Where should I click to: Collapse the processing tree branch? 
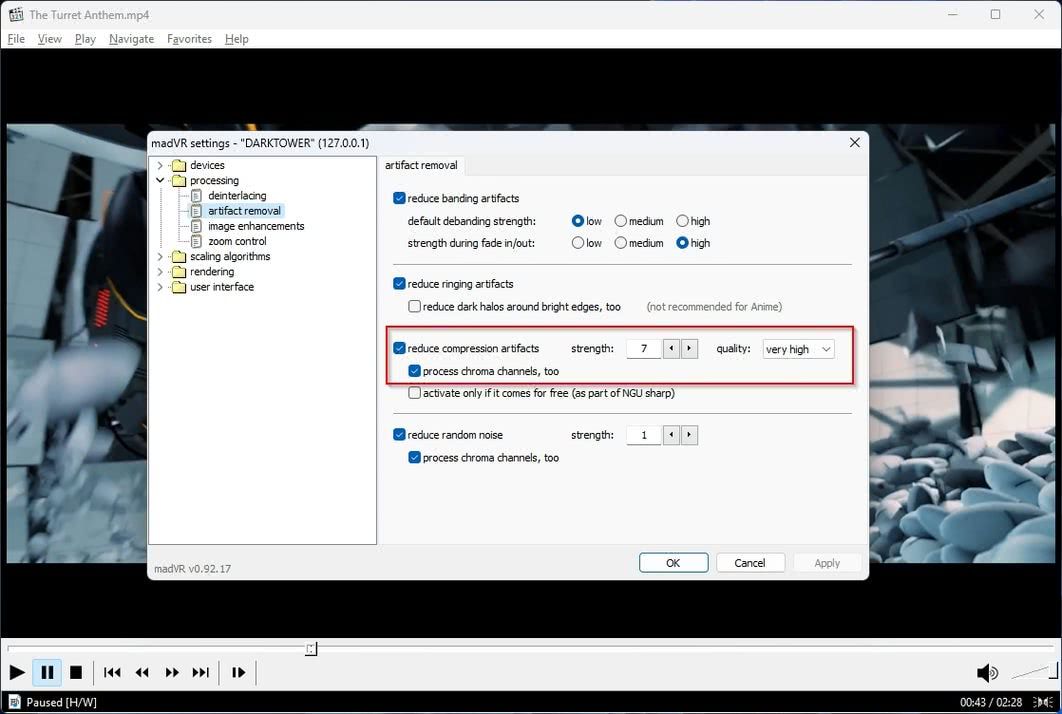pyautogui.click(x=159, y=180)
